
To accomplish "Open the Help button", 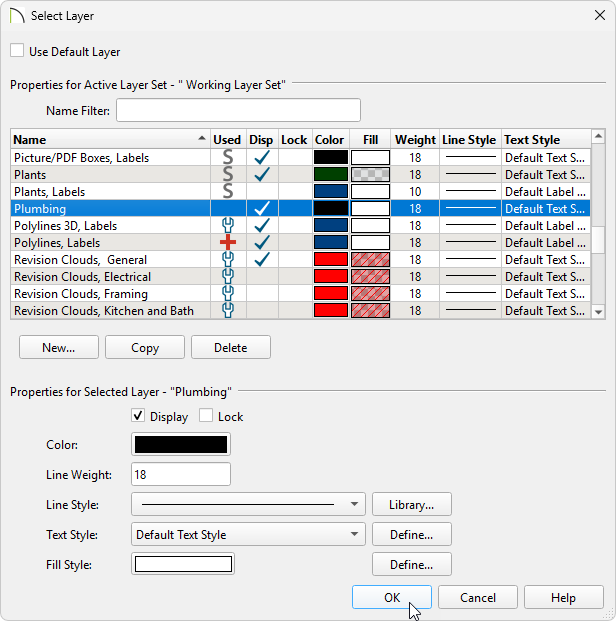I will [x=564, y=597].
